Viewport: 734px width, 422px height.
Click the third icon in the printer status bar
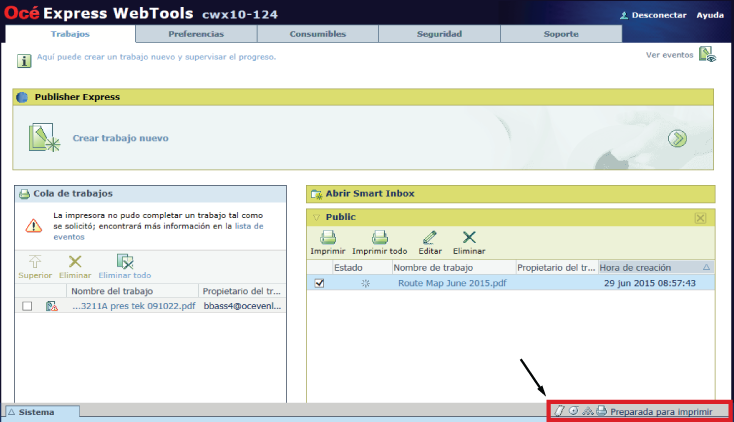[587, 411]
